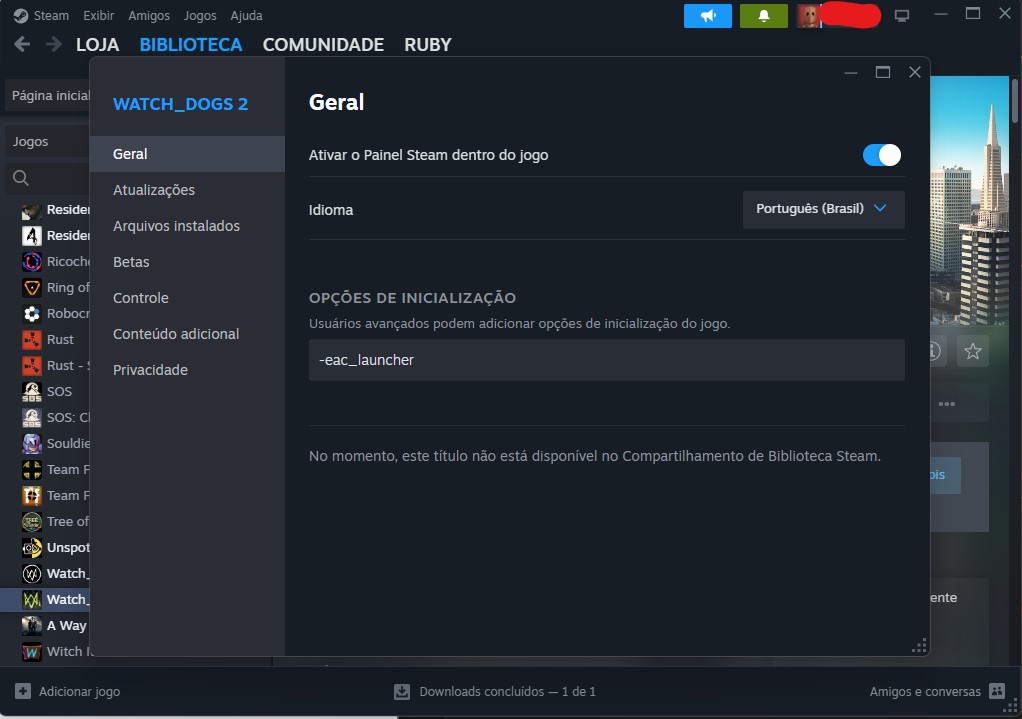Open the Jogos library filter dropdown
Viewport: 1022px width, 719px height.
point(47,141)
